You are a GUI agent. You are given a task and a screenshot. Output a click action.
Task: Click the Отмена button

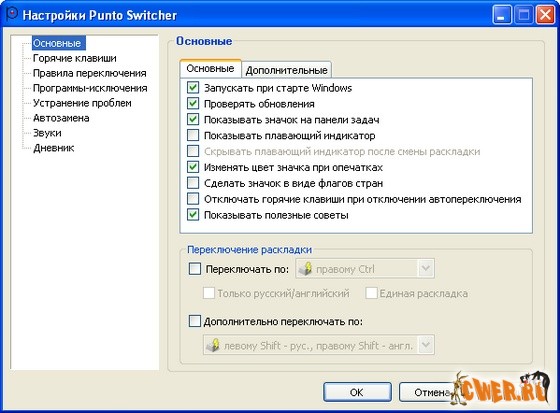[x=430, y=392]
